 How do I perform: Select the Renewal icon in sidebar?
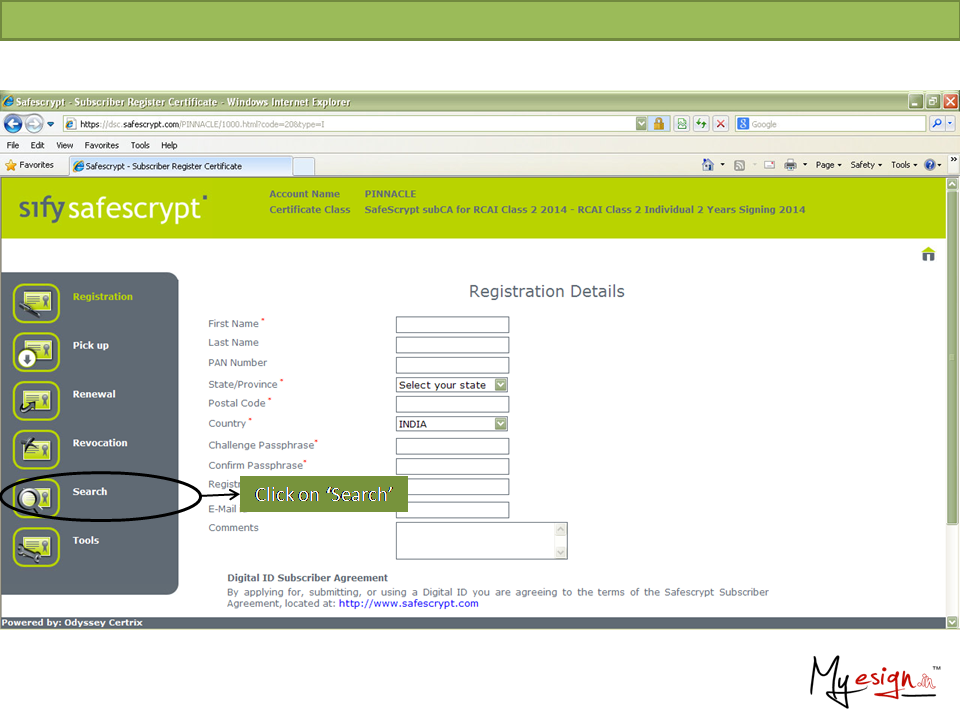point(37,401)
